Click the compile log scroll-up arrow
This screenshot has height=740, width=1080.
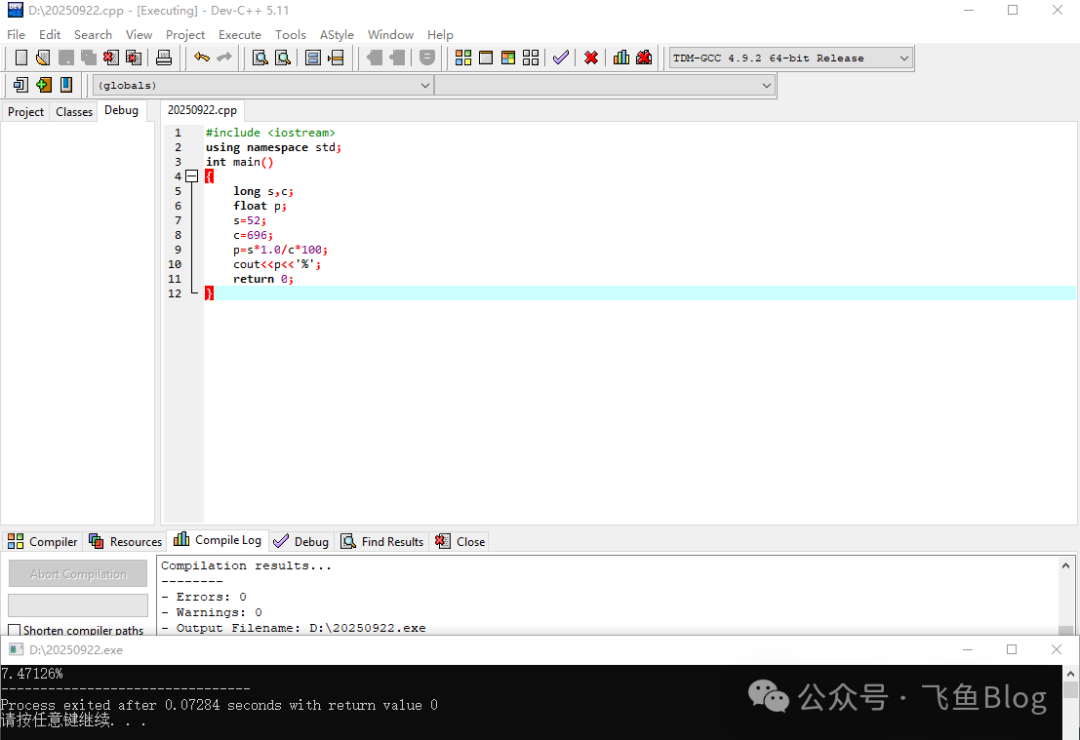click(x=1066, y=566)
